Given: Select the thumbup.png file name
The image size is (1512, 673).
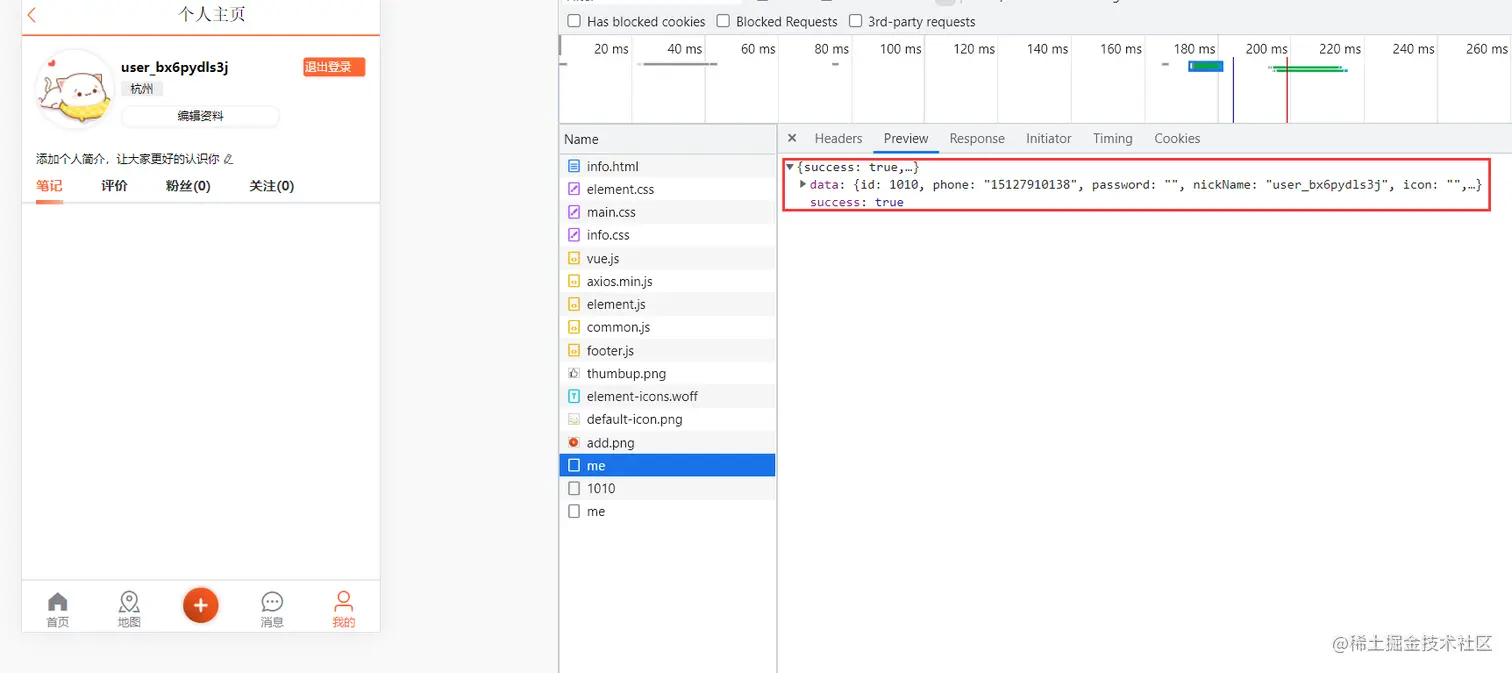Looking at the screenshot, I should click(626, 373).
